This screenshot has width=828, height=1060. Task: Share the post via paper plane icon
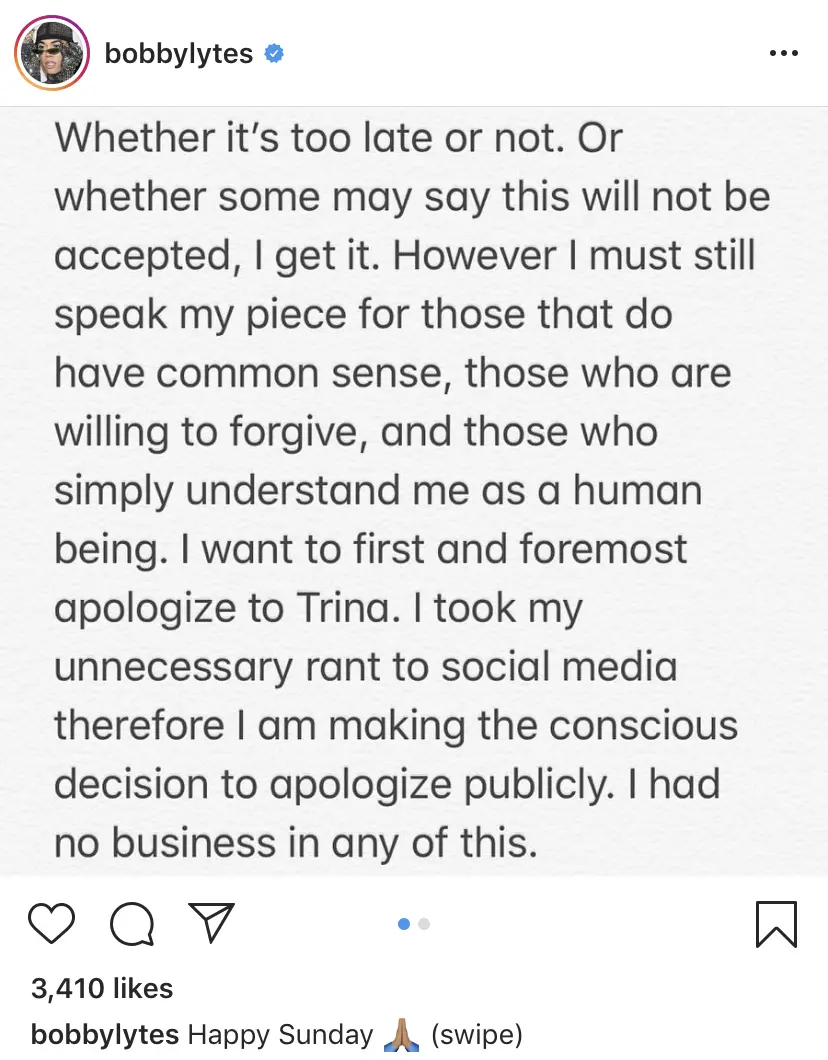coord(212,922)
